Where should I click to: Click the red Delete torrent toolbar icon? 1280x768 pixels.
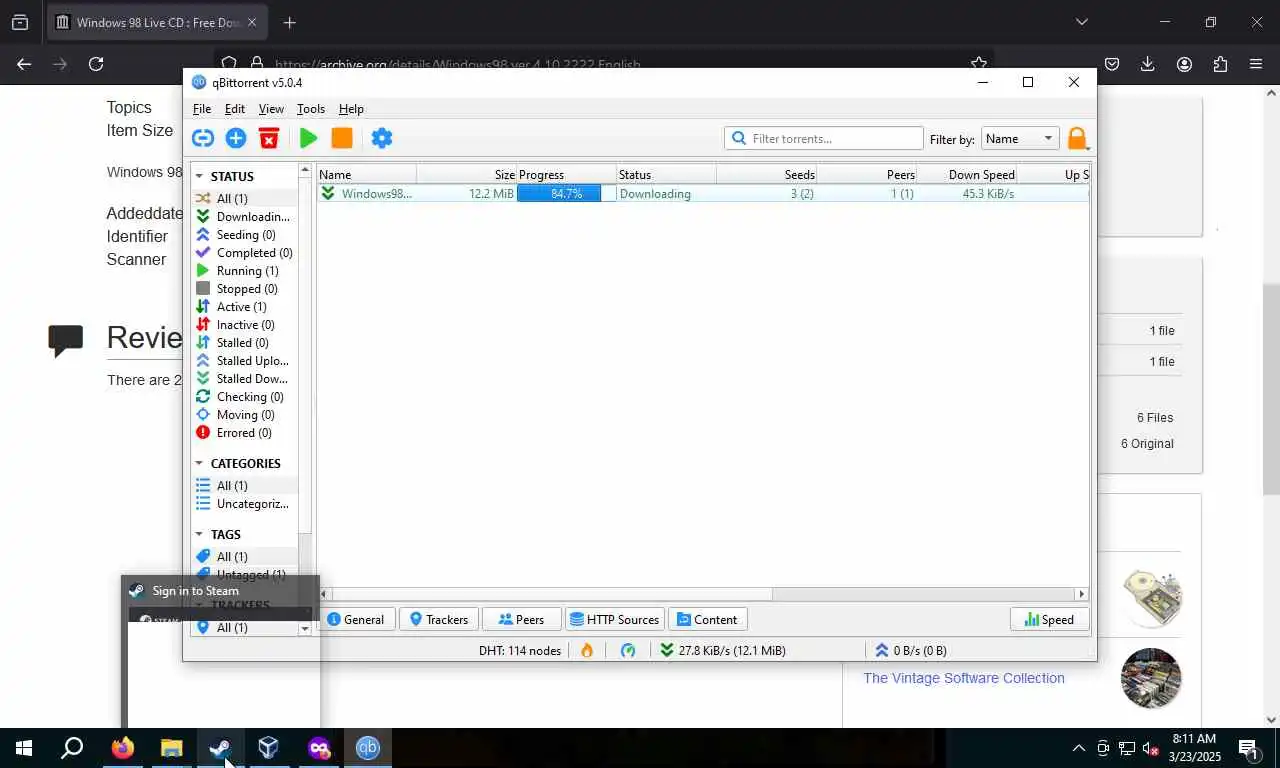point(268,138)
